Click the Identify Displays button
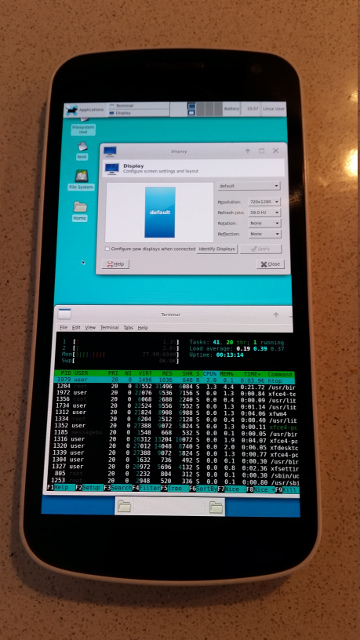The height and width of the screenshot is (640, 360). pyautogui.click(x=216, y=249)
